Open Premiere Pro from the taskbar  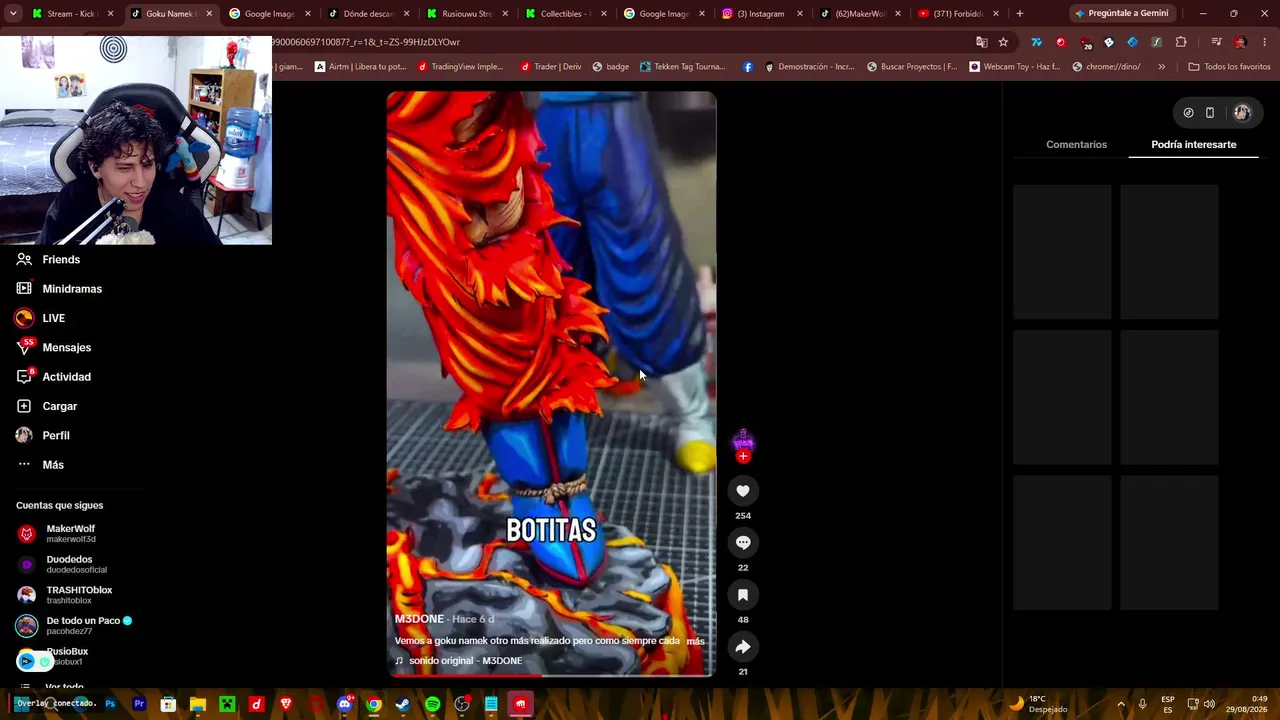click(x=139, y=704)
